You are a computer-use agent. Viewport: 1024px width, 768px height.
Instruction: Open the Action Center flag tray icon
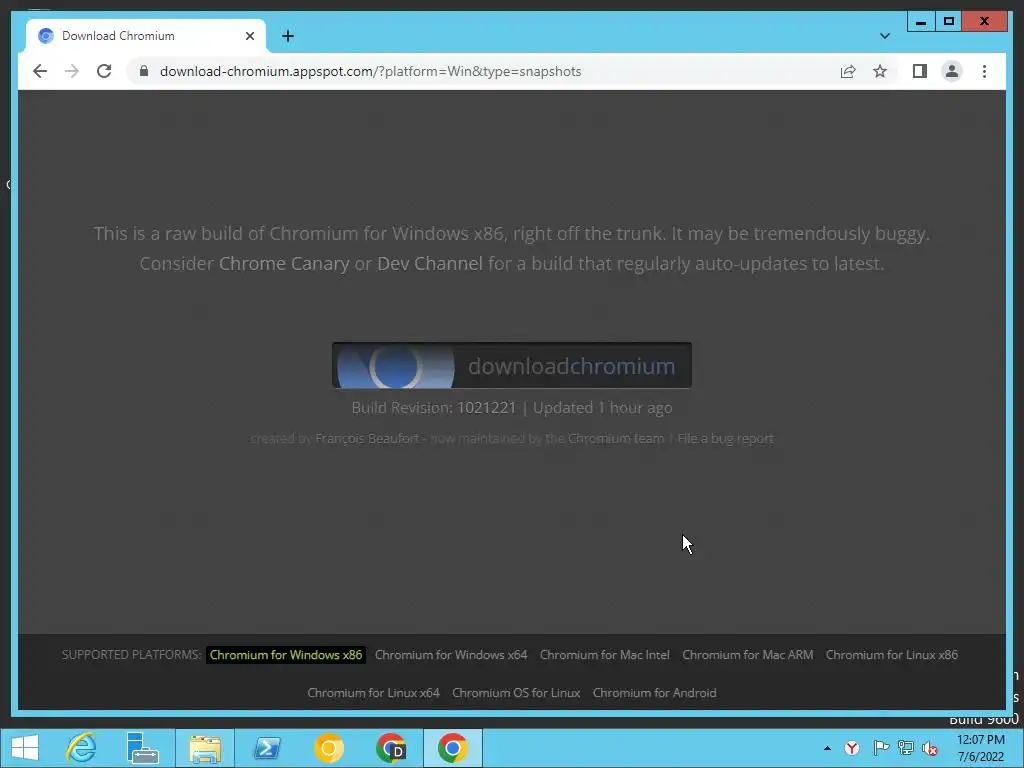click(880, 748)
